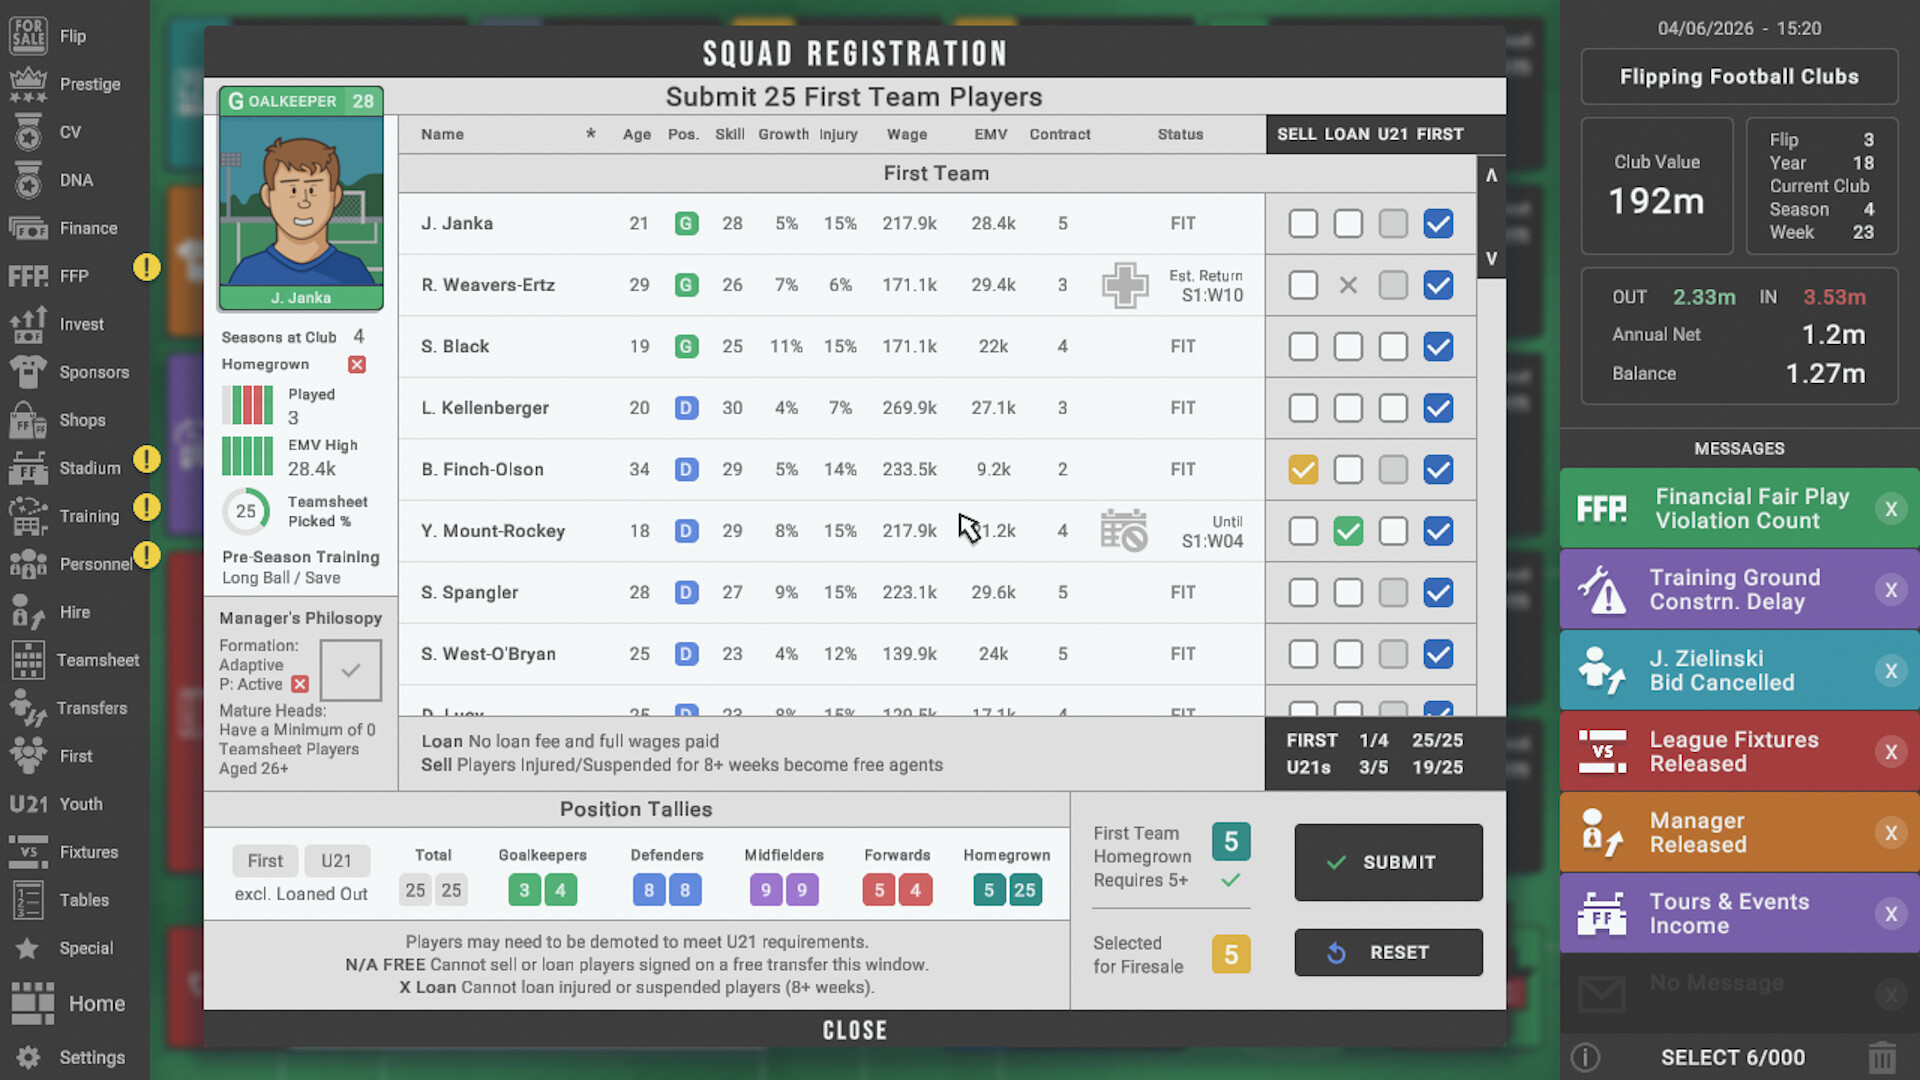1920x1080 pixels.
Task: Open the Fixtures VS icon
Action: coord(28,852)
